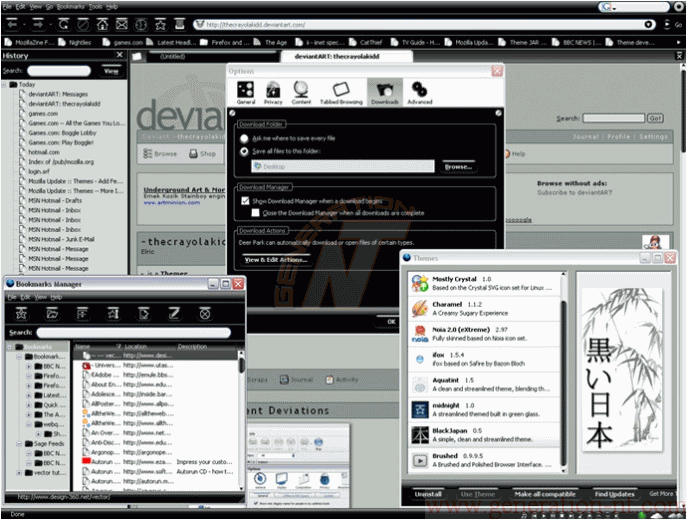Collapse the webq... folder in Bookmarks Manager
This screenshot has width=687, height=520.
click(29, 424)
